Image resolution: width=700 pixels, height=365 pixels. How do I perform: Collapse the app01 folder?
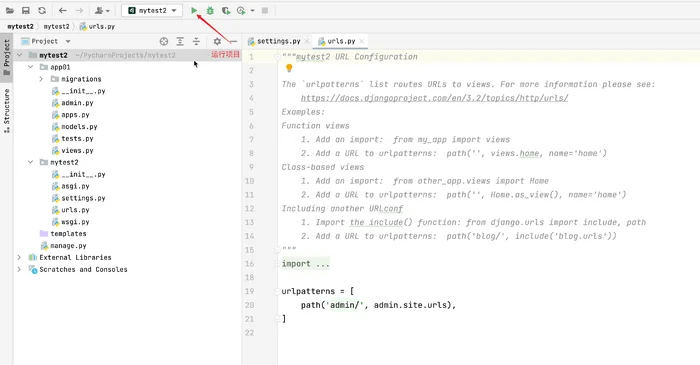pos(30,67)
